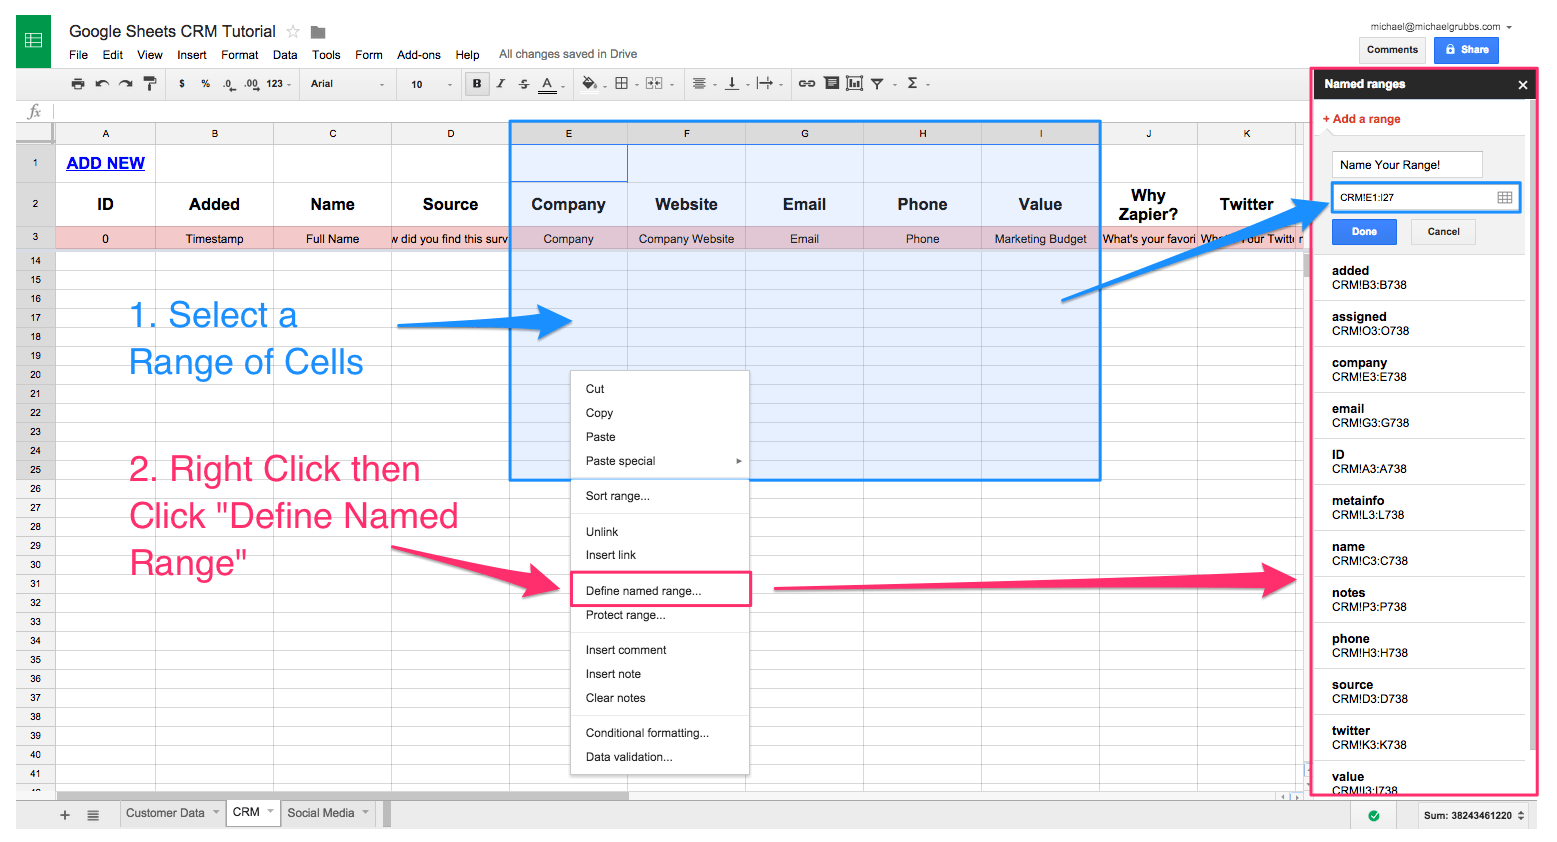Open the font size dropdown

click(428, 84)
